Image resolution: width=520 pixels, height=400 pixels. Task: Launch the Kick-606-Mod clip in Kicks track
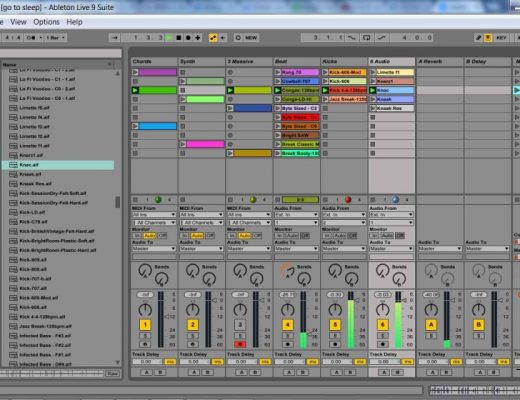[325, 72]
